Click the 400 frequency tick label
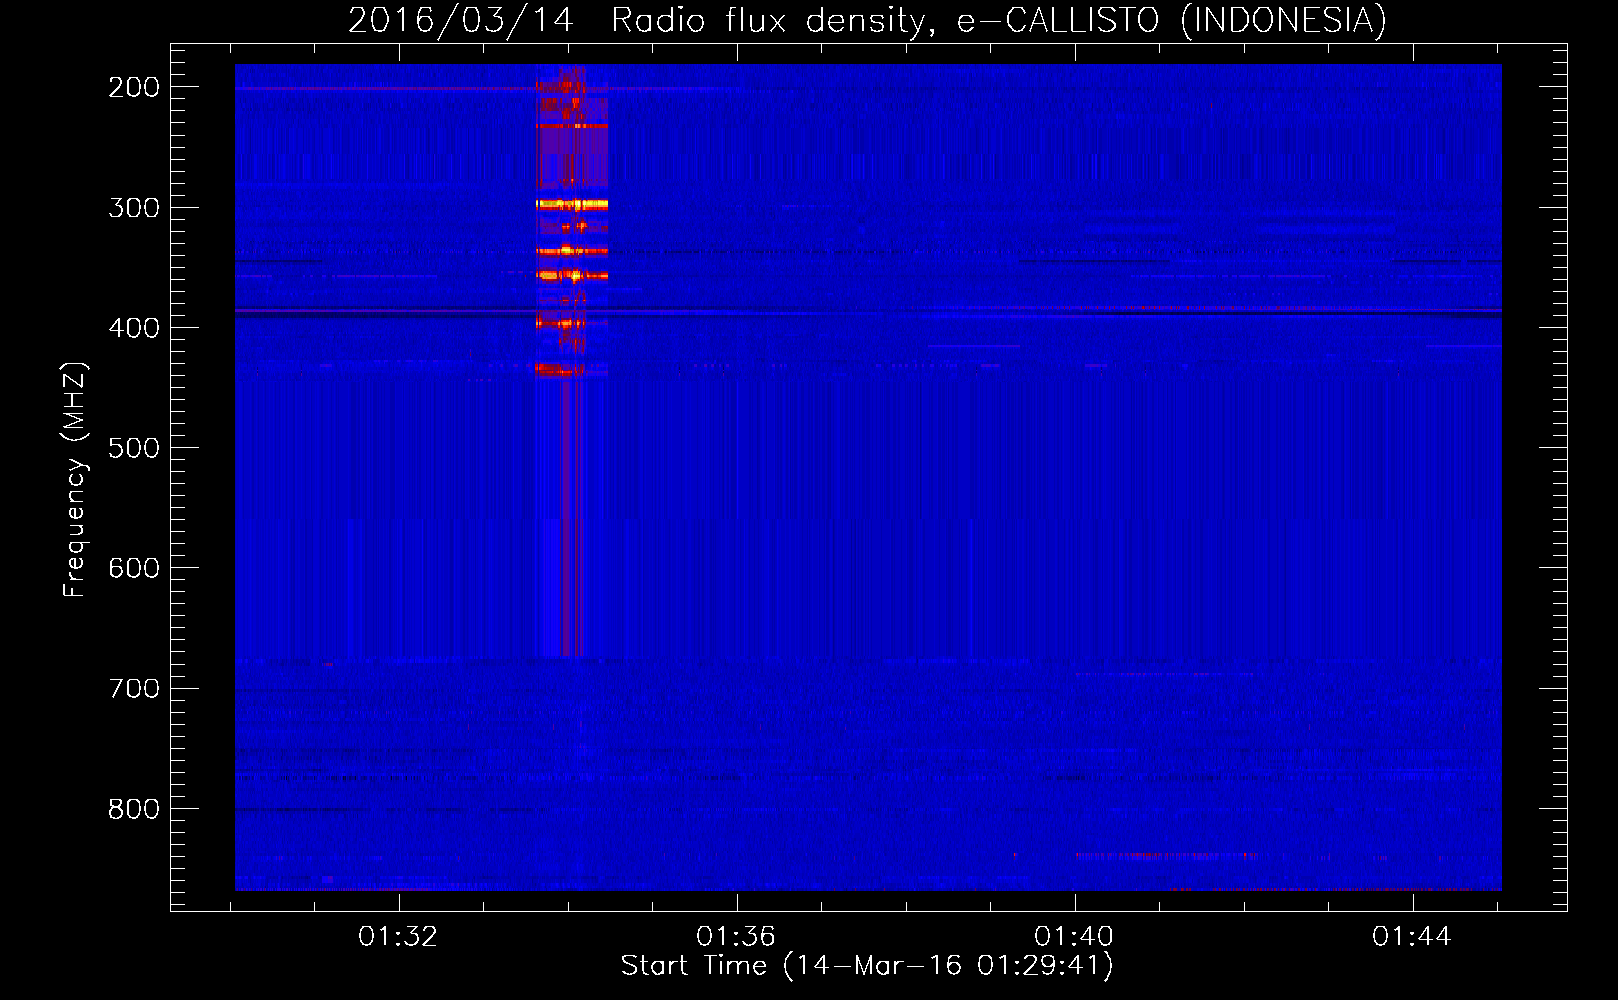1618x1000 pixels. (x=134, y=328)
